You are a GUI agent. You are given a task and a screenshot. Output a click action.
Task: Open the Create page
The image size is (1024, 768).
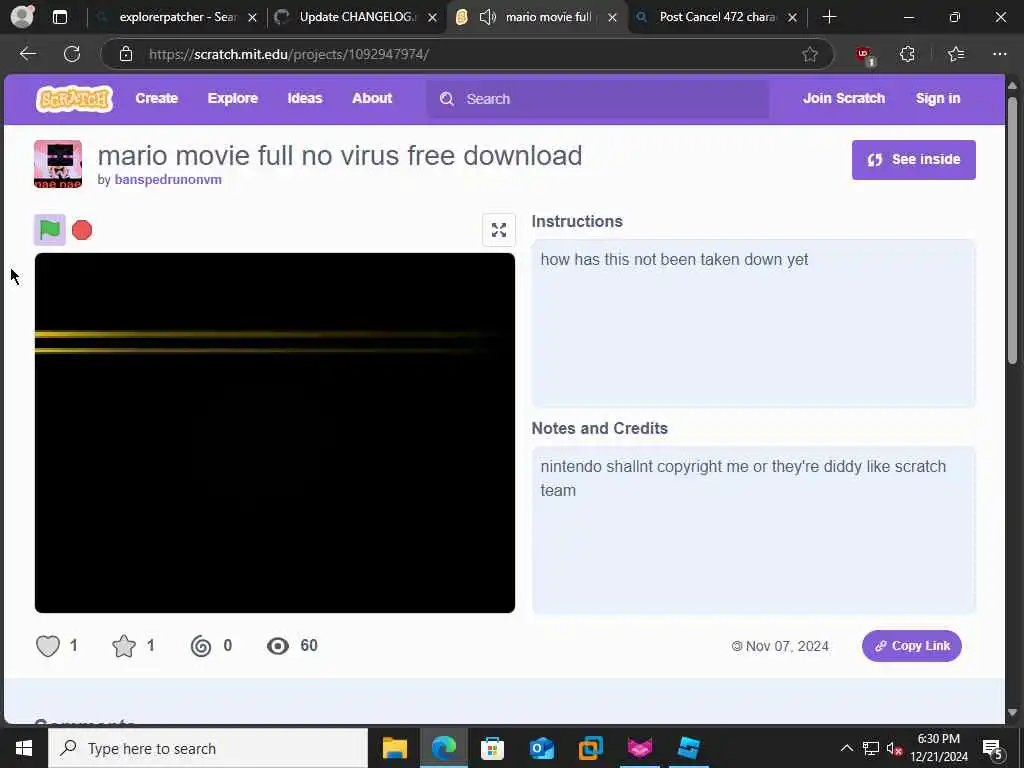click(157, 98)
